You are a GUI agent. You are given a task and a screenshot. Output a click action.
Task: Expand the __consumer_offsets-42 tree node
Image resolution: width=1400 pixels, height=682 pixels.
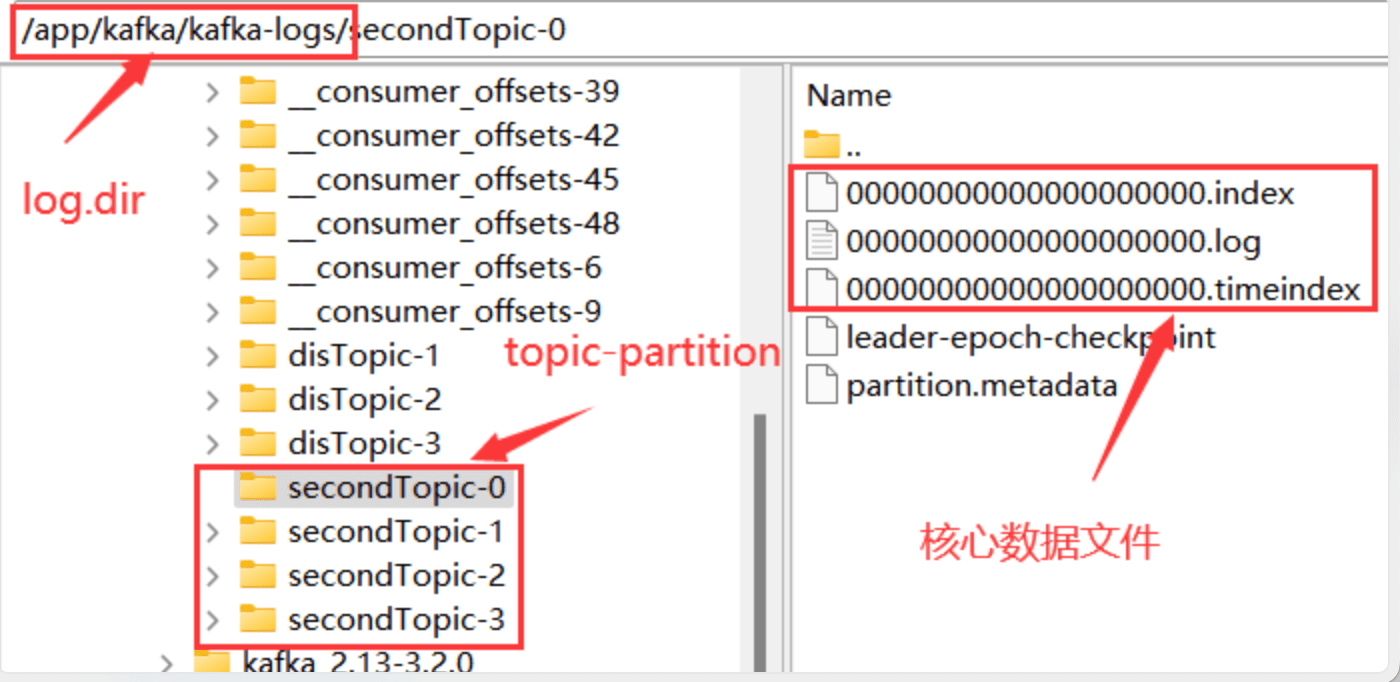click(212, 136)
